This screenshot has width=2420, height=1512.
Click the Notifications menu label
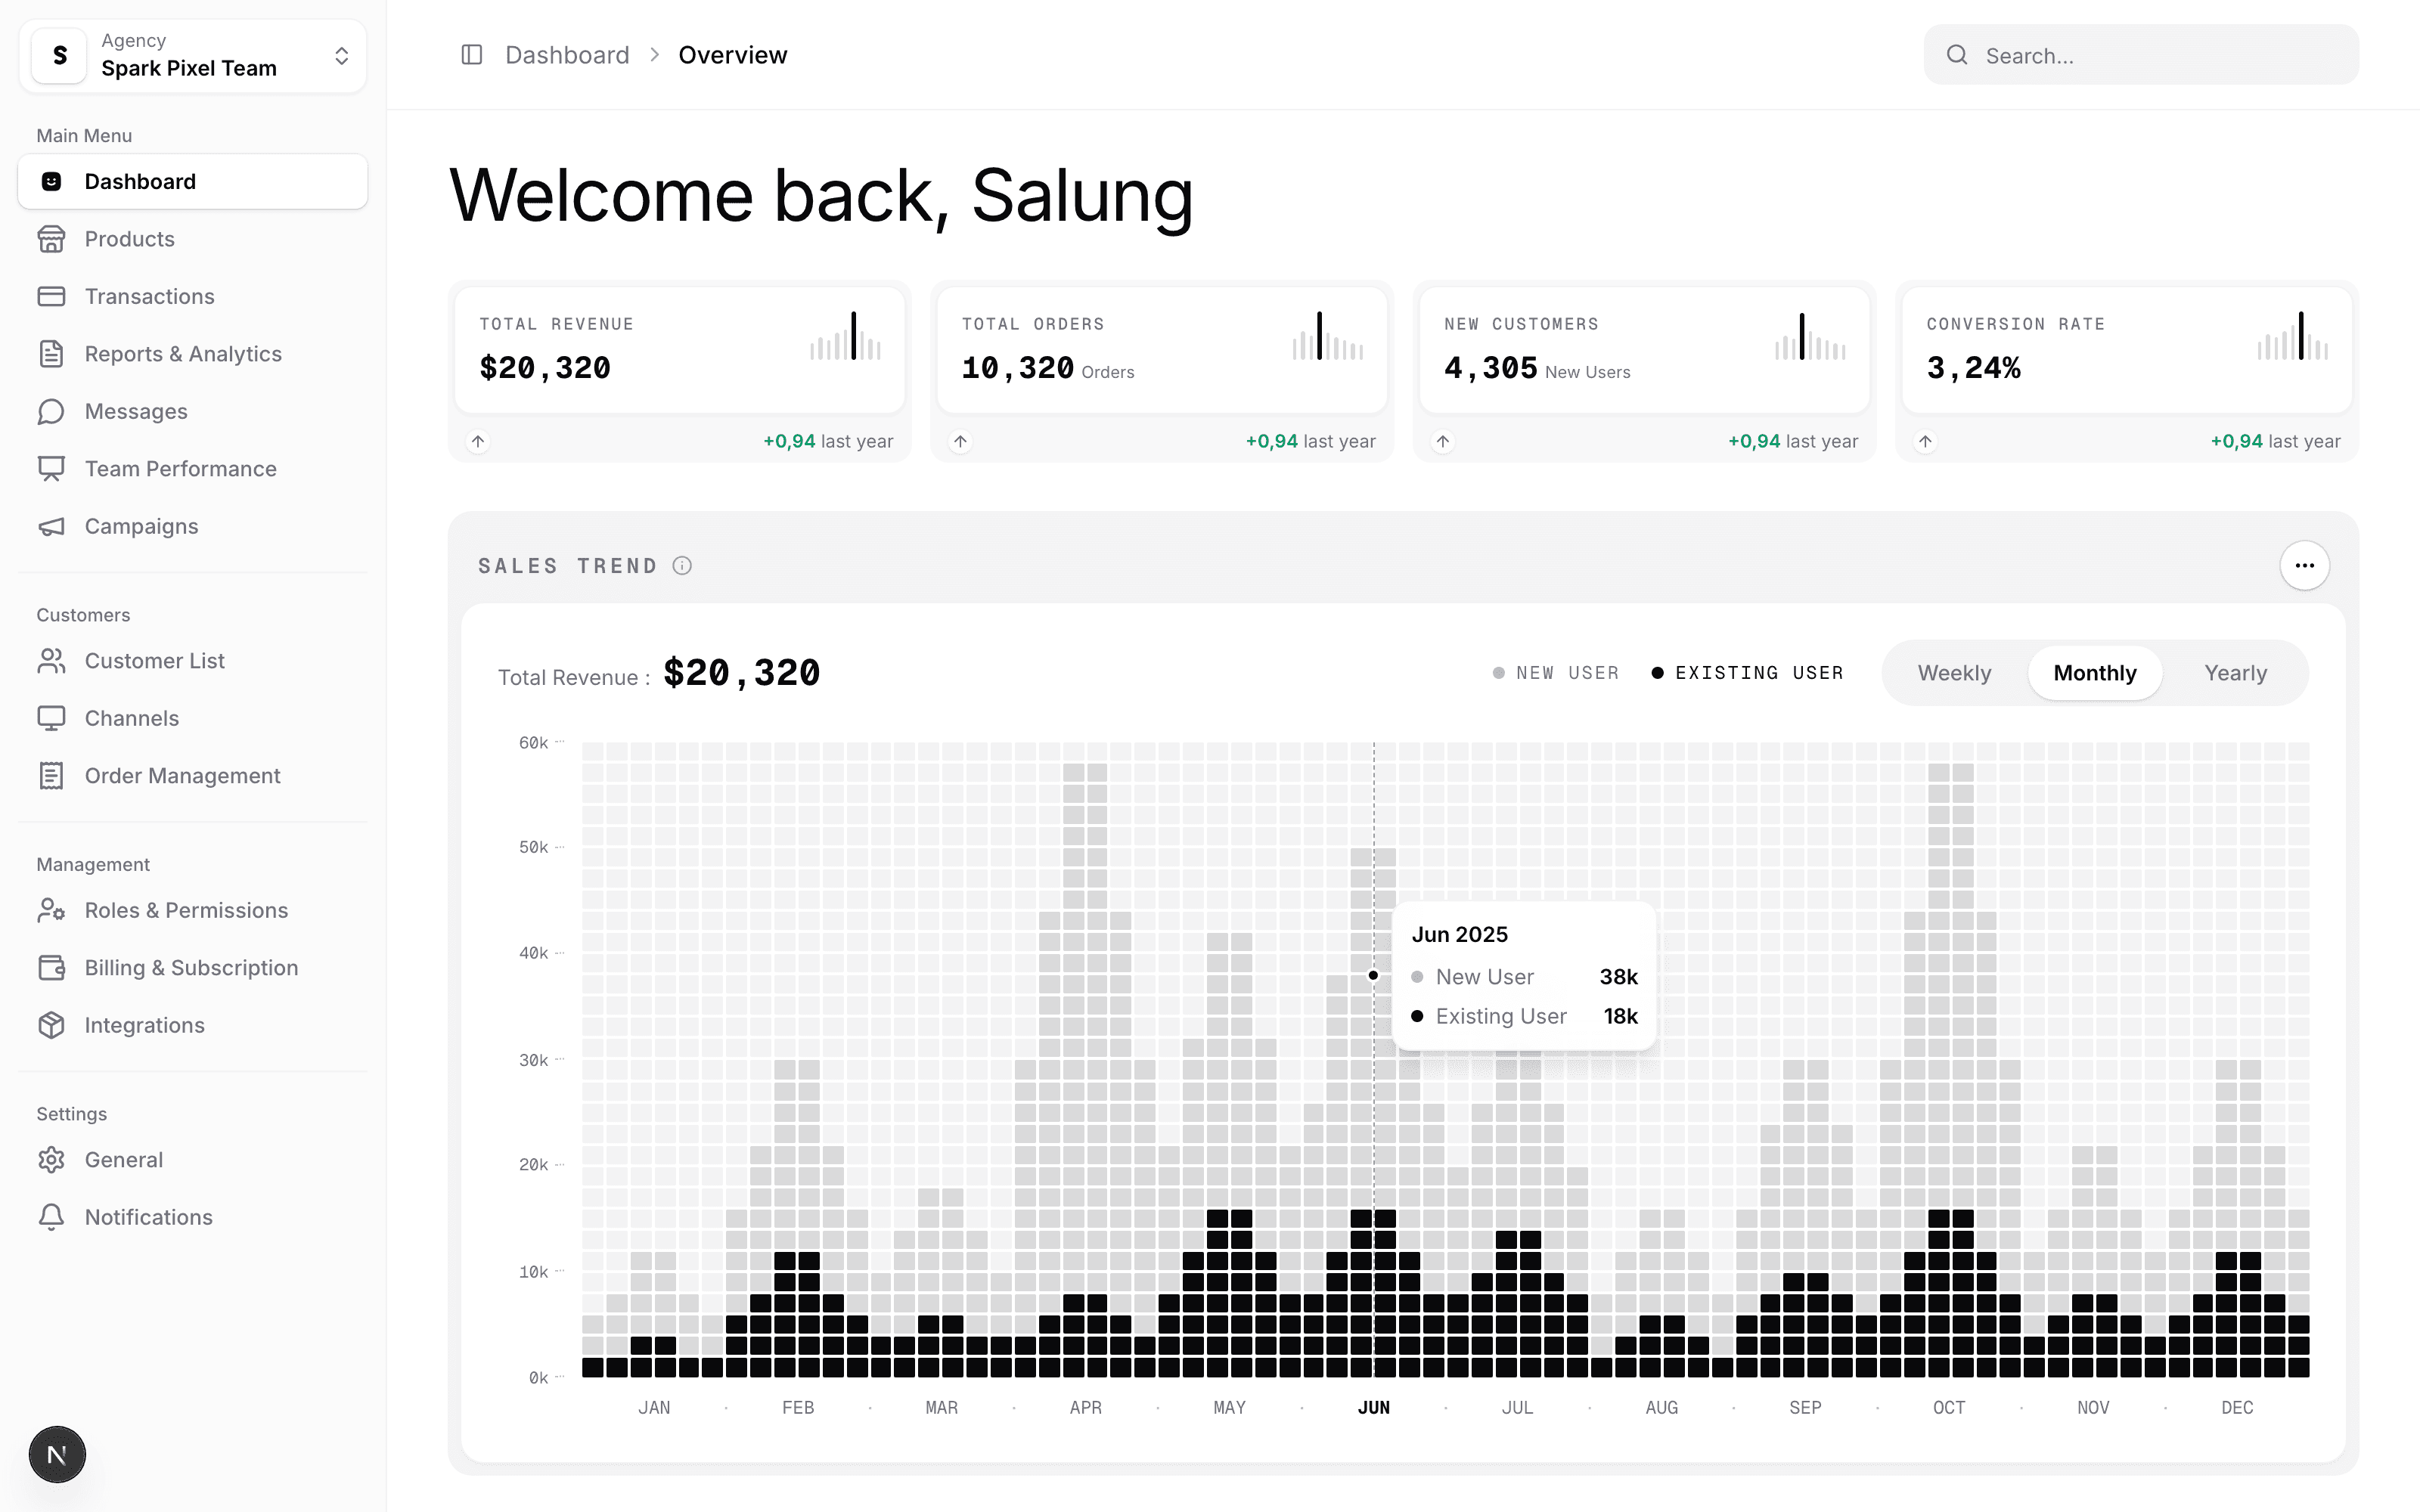pyautogui.click(x=149, y=1217)
